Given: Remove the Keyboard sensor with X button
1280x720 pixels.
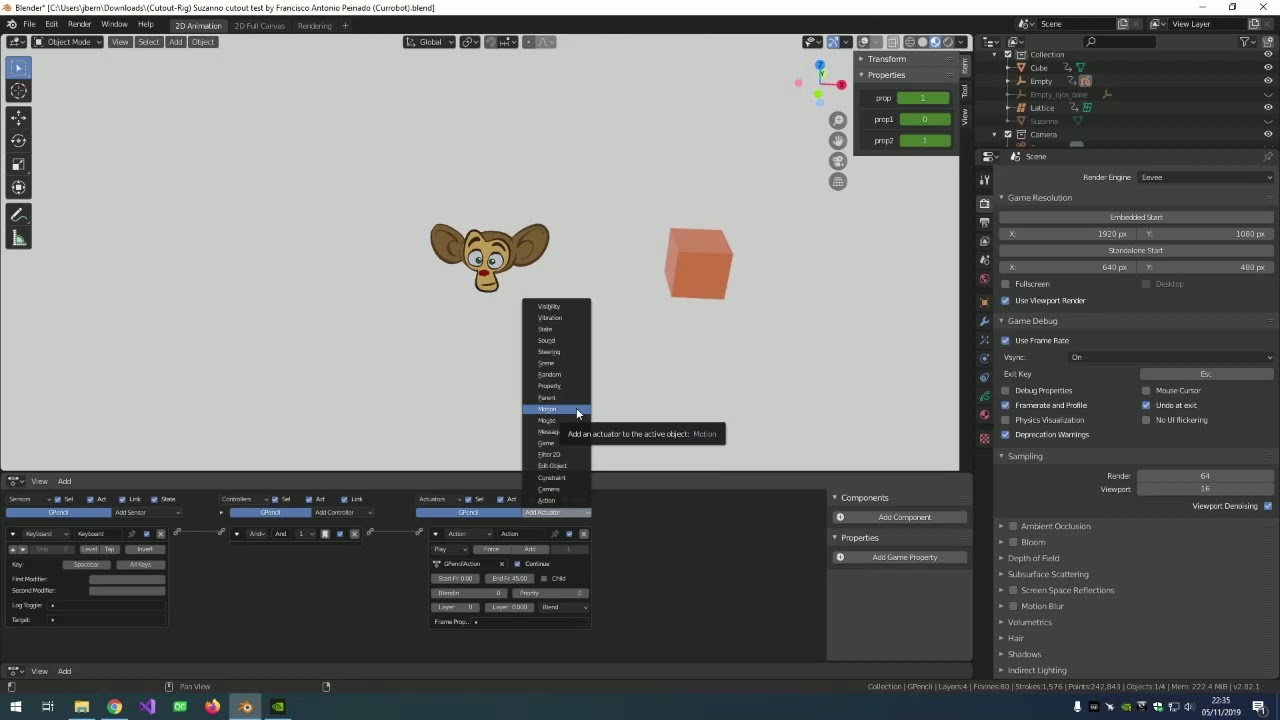Looking at the screenshot, I should pos(161,534).
